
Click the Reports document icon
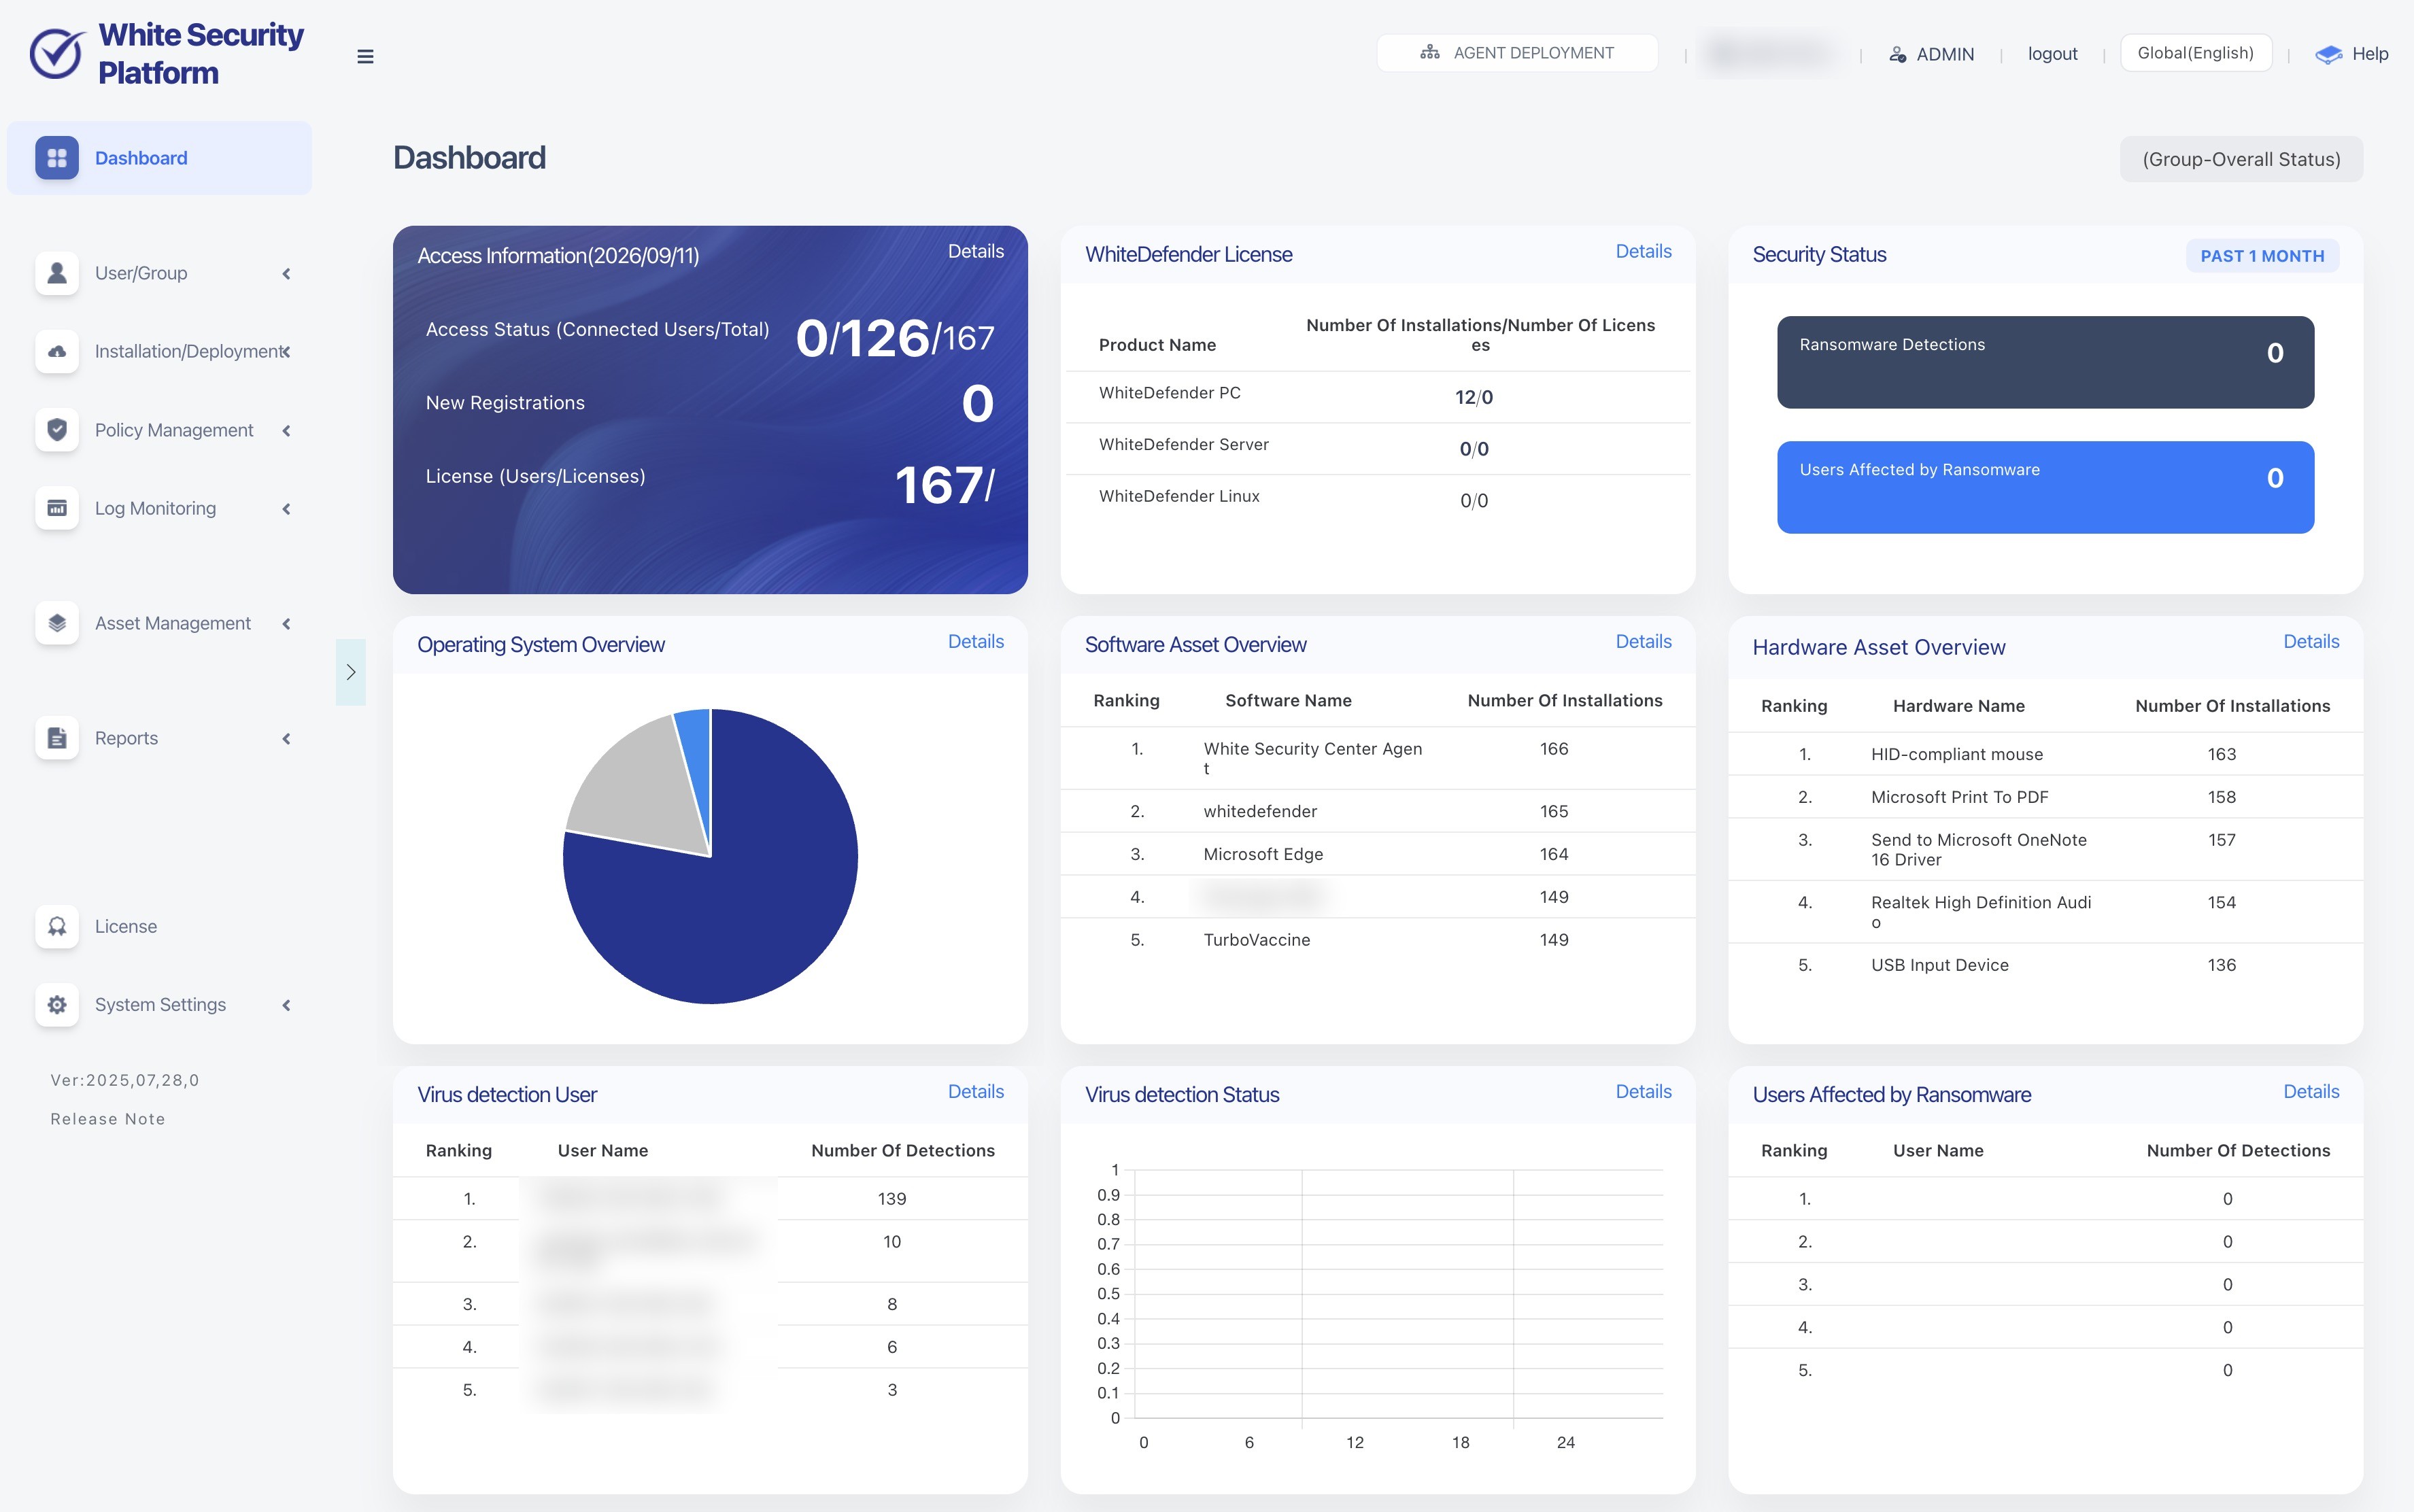coord(57,738)
